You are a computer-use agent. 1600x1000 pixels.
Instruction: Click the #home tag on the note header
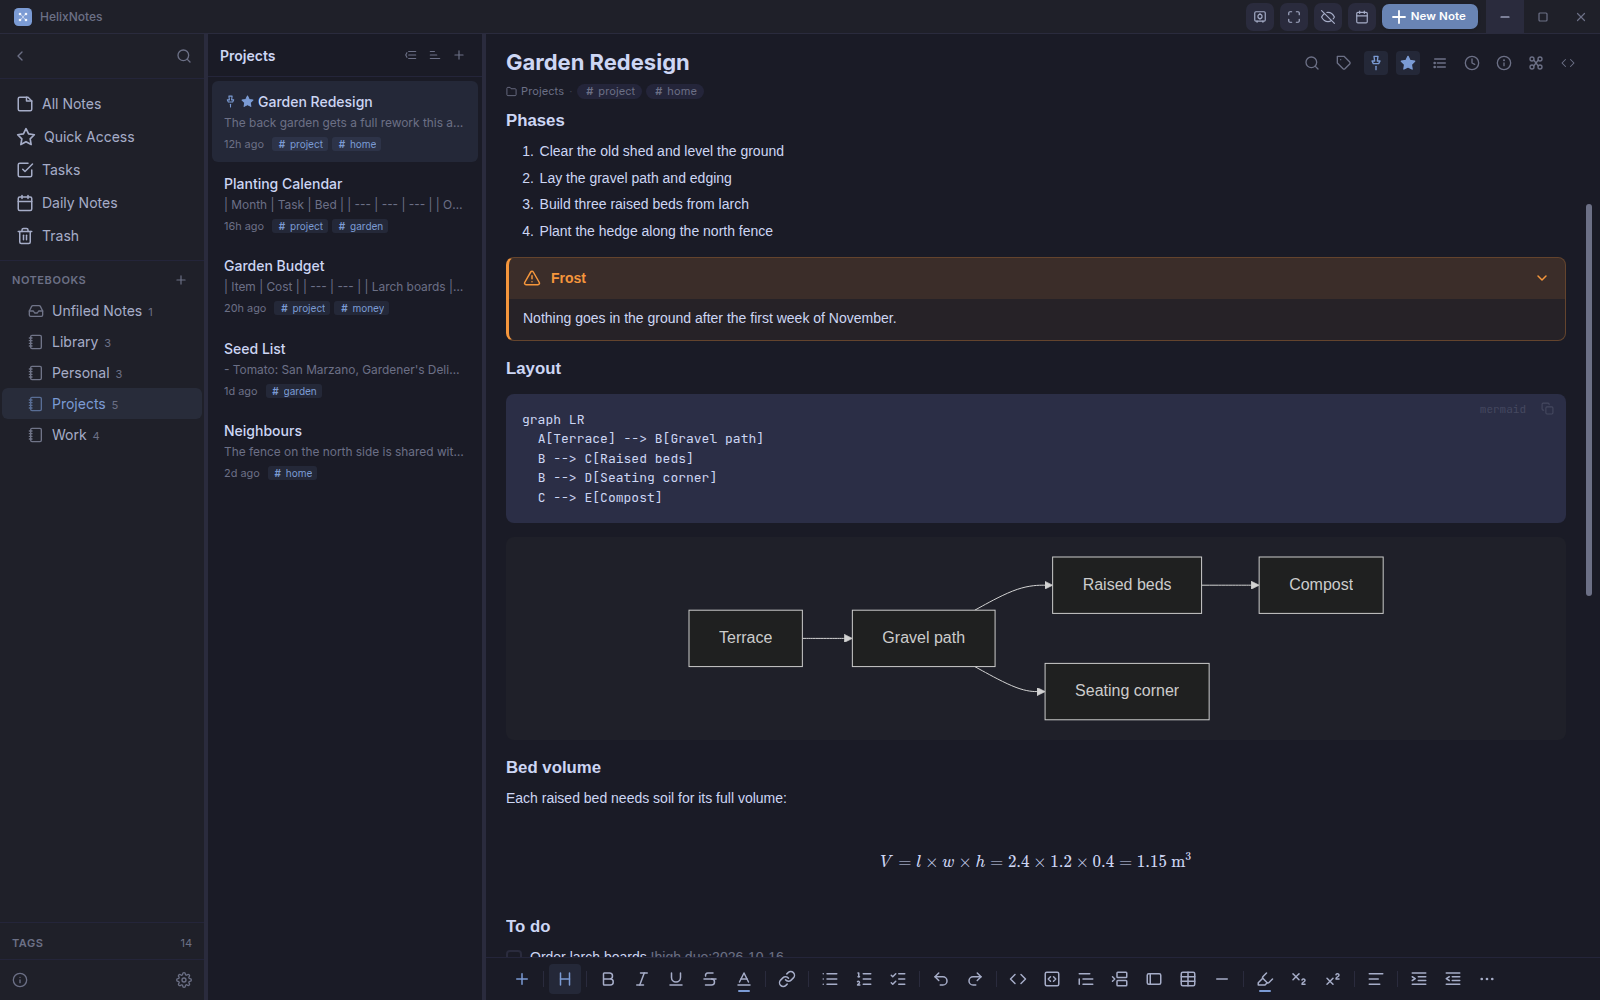676,91
